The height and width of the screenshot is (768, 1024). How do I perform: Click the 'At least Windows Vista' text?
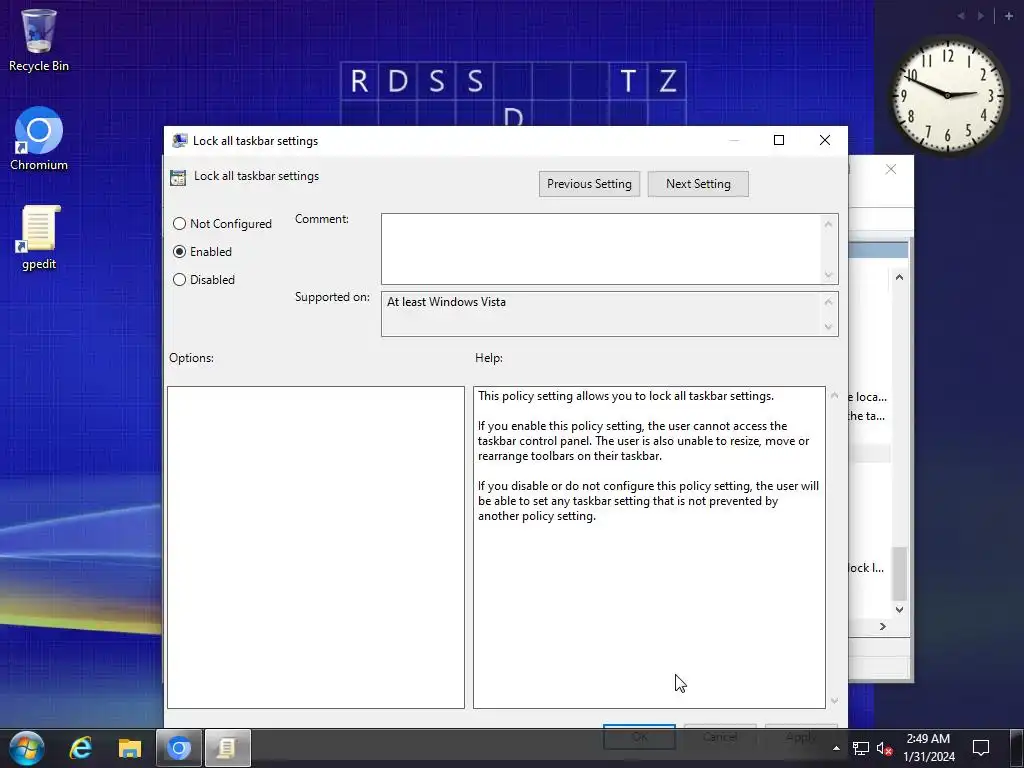(x=446, y=302)
